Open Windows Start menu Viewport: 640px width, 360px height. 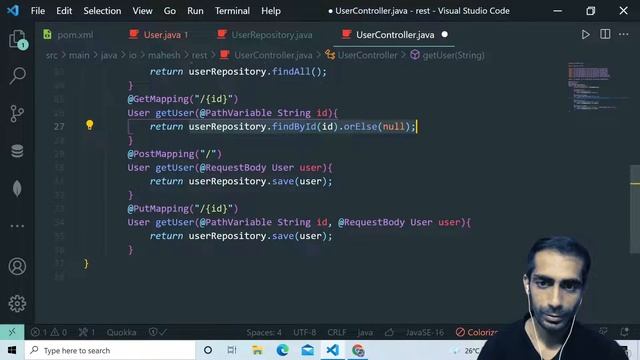point(12,350)
